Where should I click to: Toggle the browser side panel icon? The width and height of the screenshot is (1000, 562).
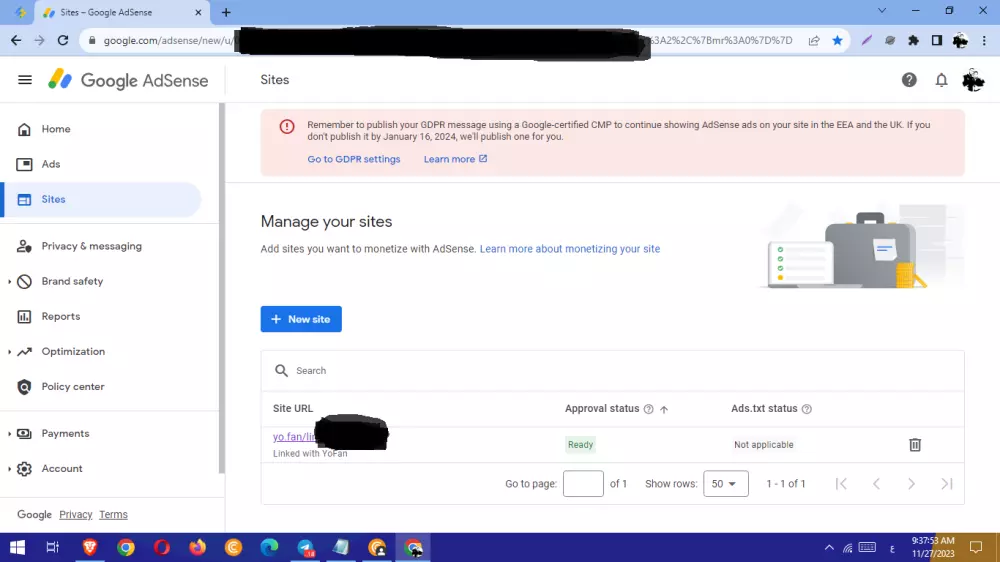coord(937,40)
